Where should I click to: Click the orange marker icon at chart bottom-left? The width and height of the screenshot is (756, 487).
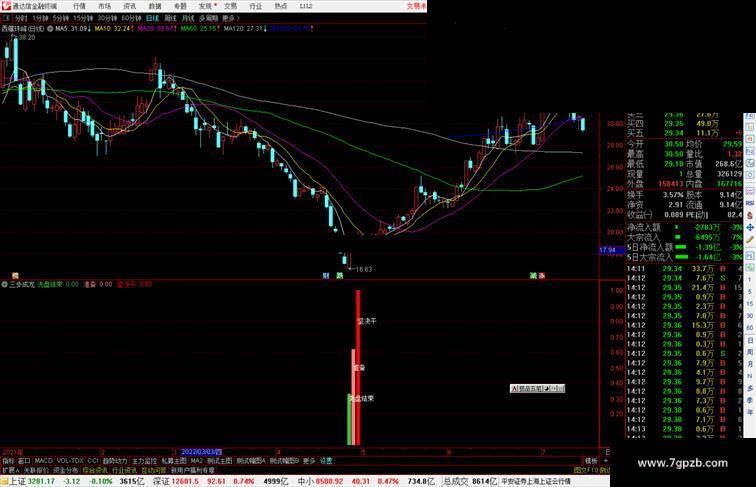[15, 275]
